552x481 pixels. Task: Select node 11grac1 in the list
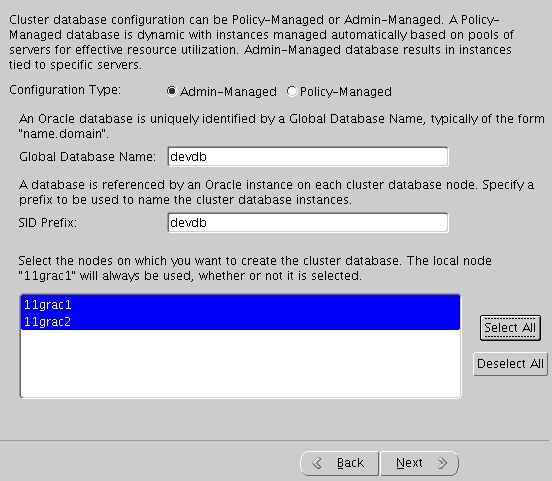(x=240, y=305)
